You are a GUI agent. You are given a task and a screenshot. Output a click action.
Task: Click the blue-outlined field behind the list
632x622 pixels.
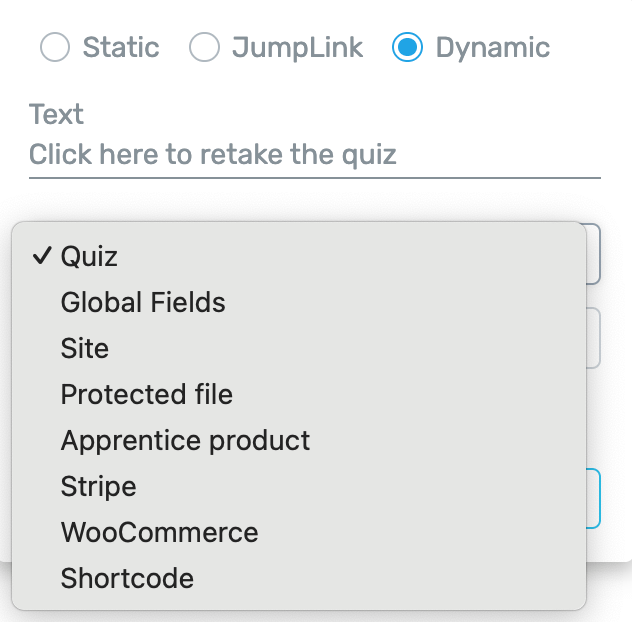click(592, 498)
